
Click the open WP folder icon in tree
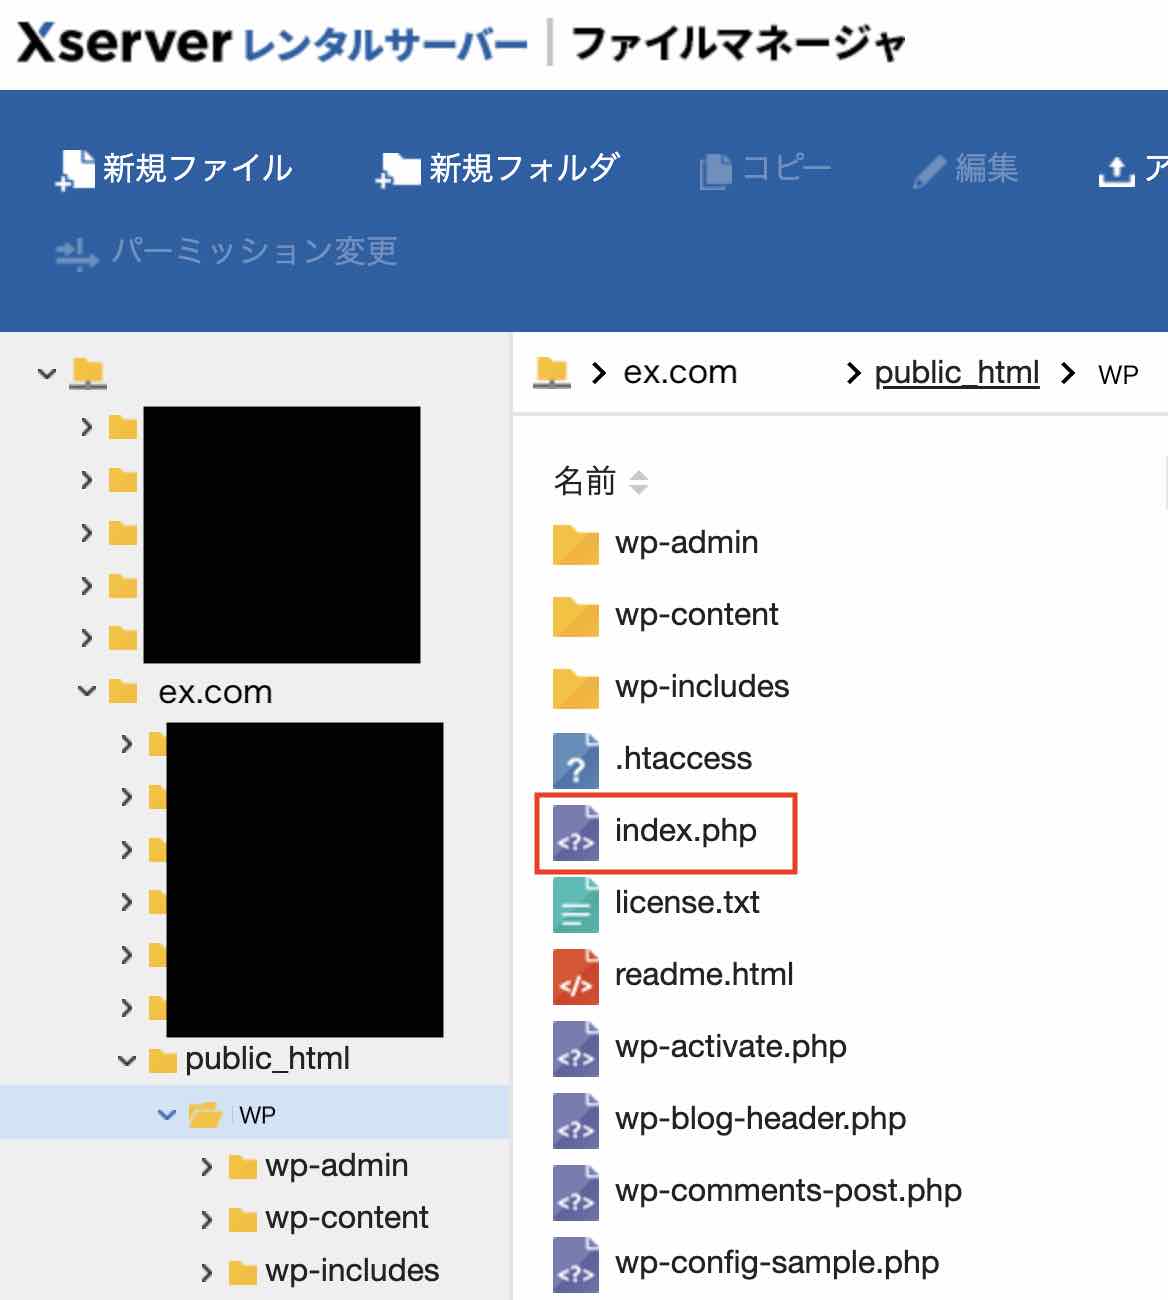coord(205,1113)
